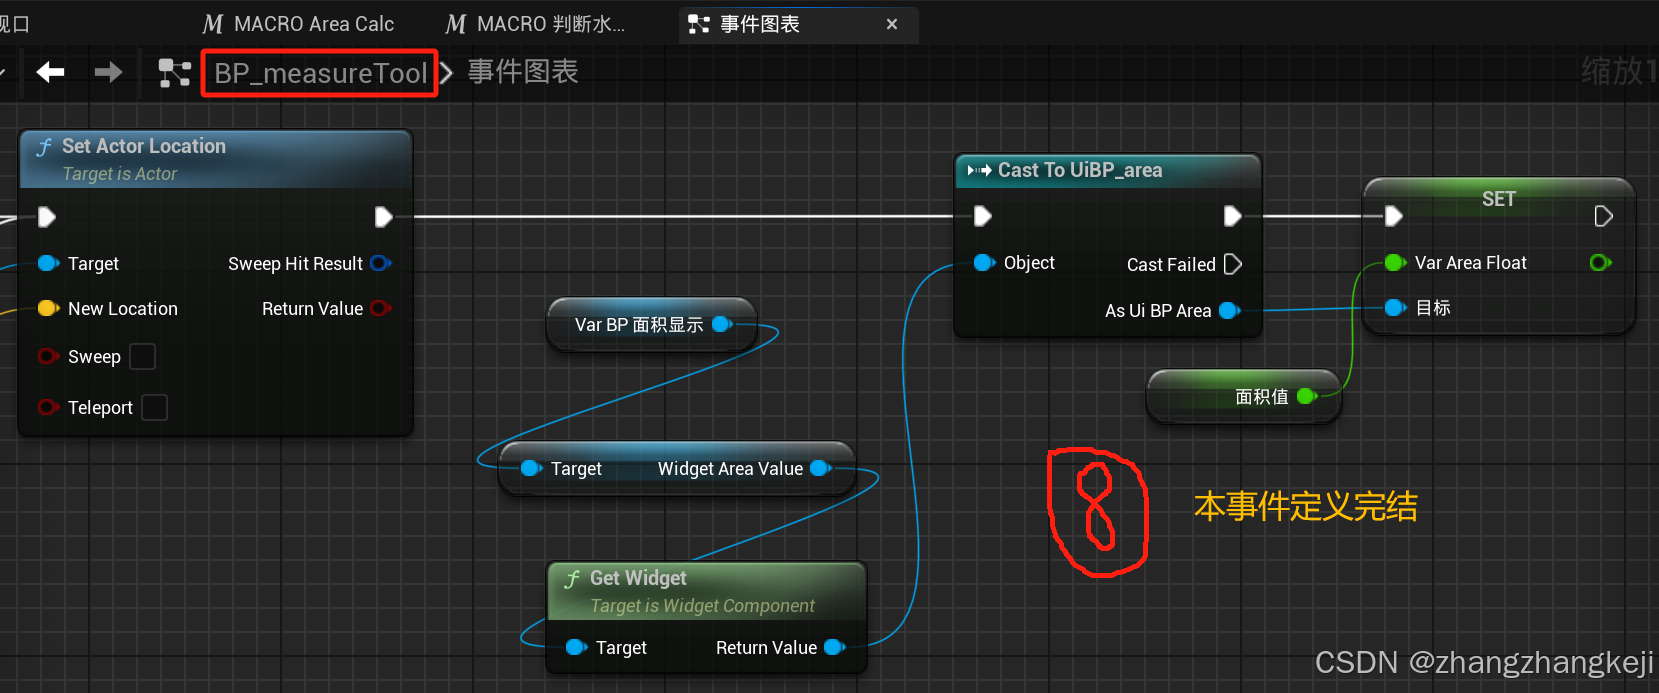Click the graph icon beside the BP_measureTool breadcrumb

pyautogui.click(x=174, y=73)
